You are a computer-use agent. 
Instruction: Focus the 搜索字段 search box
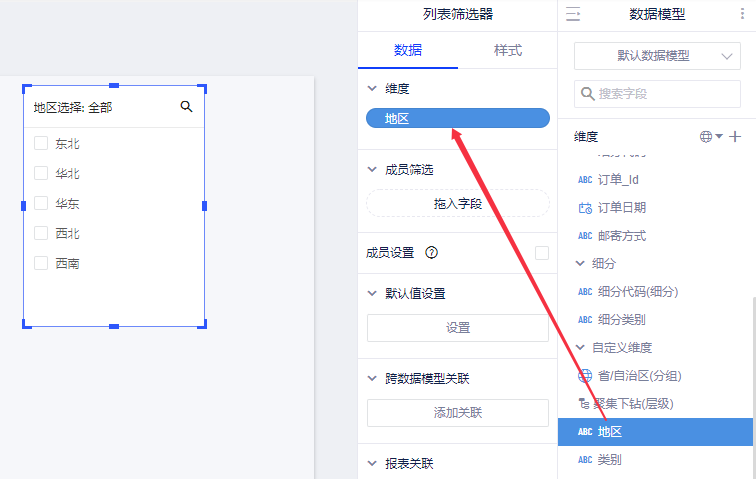(665, 94)
